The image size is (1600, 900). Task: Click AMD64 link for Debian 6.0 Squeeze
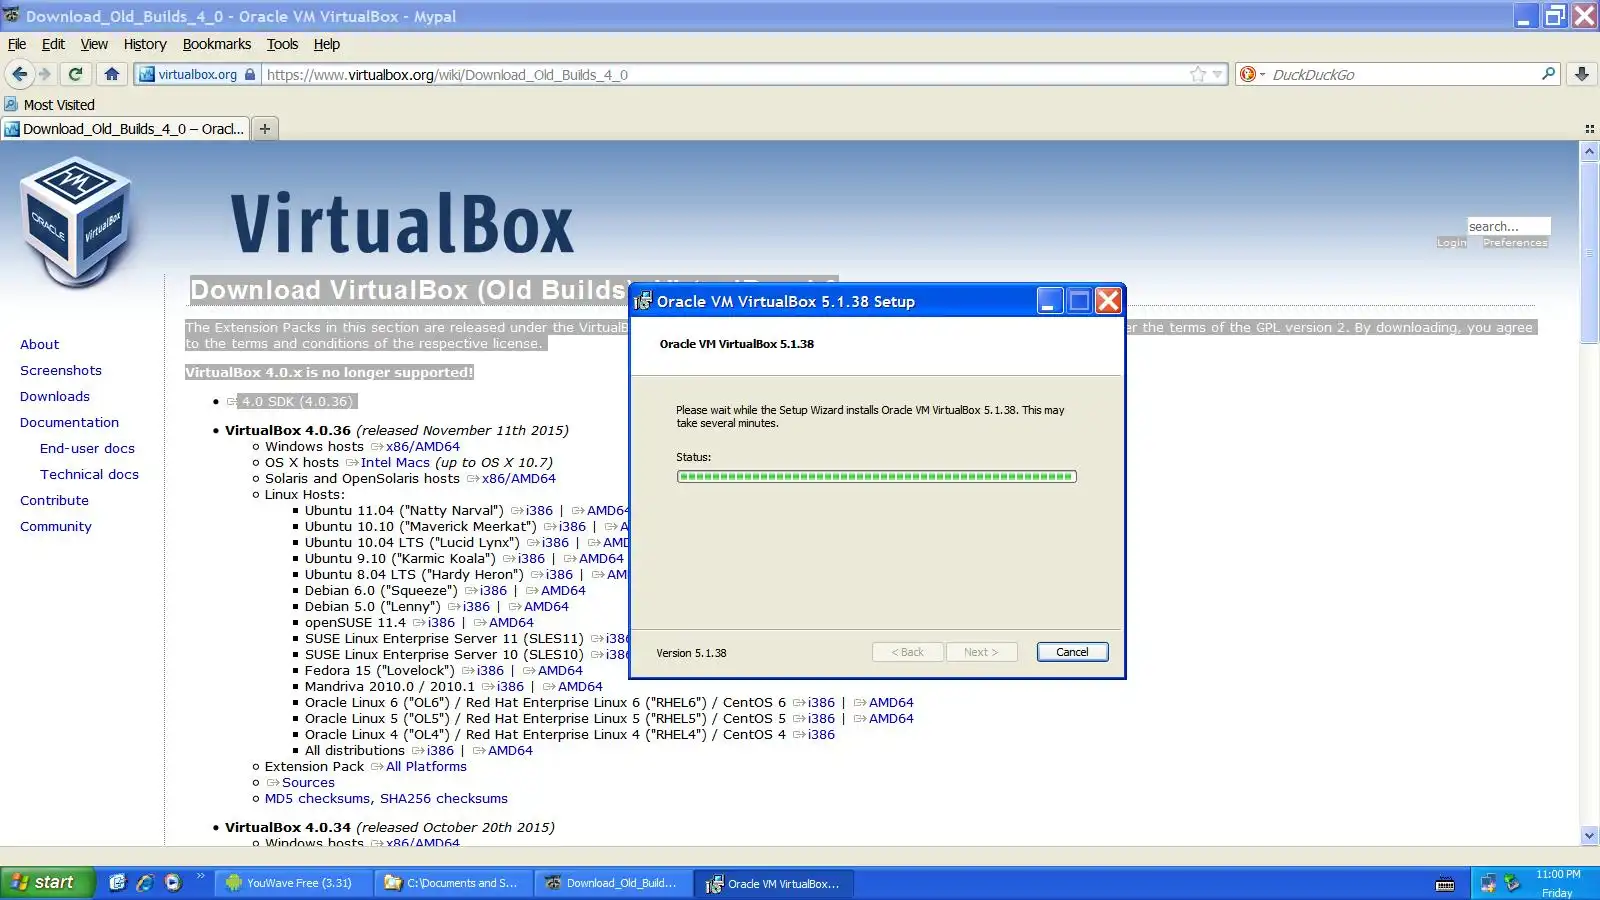click(x=563, y=591)
